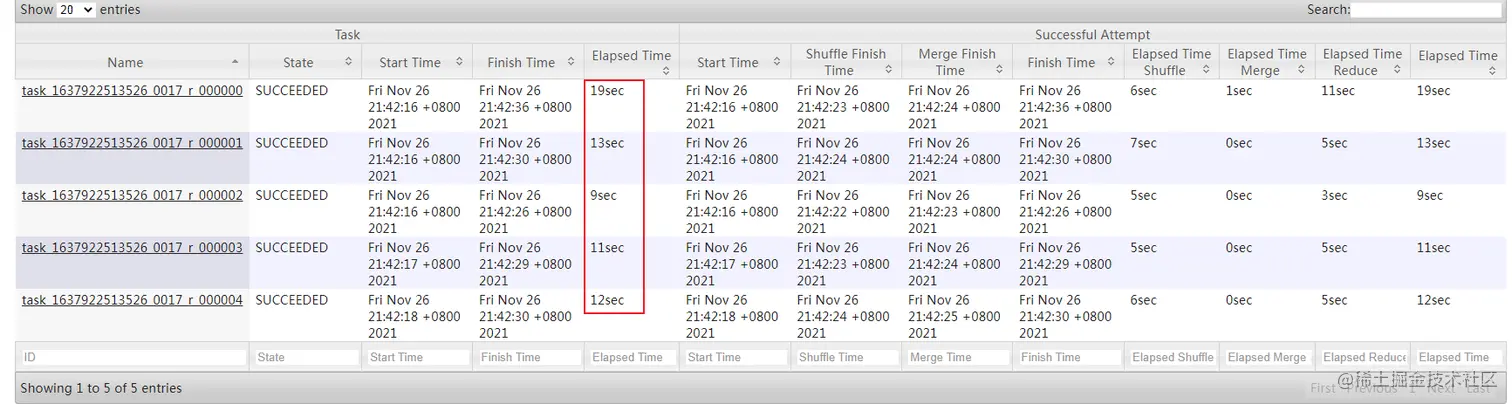Image resolution: width=1512 pixels, height=404 pixels.
Task: Click the Elapsed Shuffle filter field
Action: [1171, 357]
